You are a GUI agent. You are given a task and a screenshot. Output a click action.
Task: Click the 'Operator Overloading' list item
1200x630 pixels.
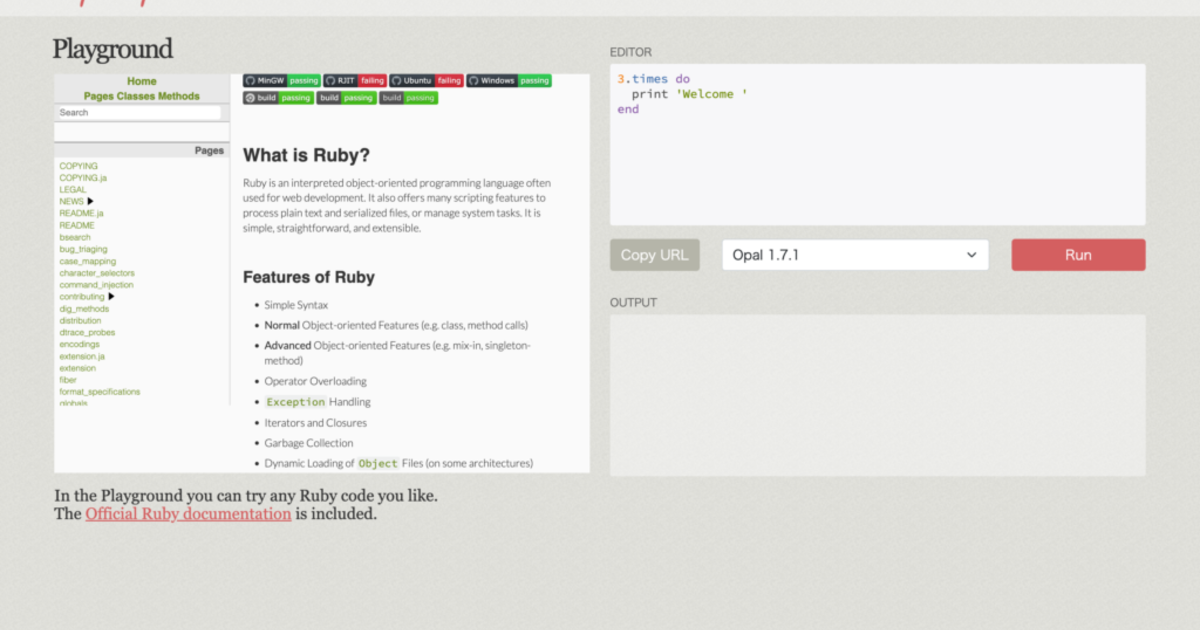315,381
